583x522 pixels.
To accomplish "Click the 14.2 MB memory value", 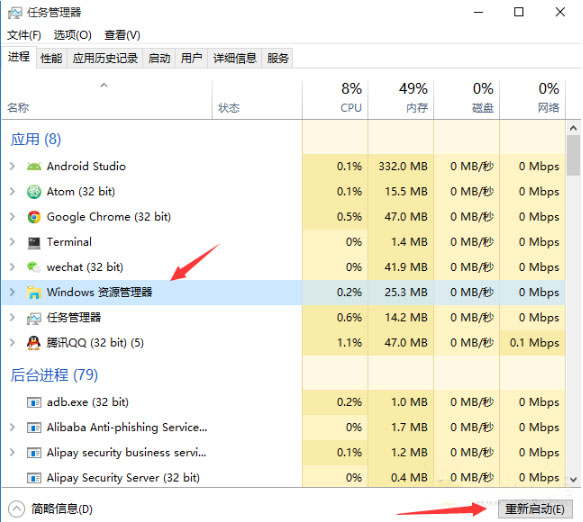I will click(x=406, y=318).
